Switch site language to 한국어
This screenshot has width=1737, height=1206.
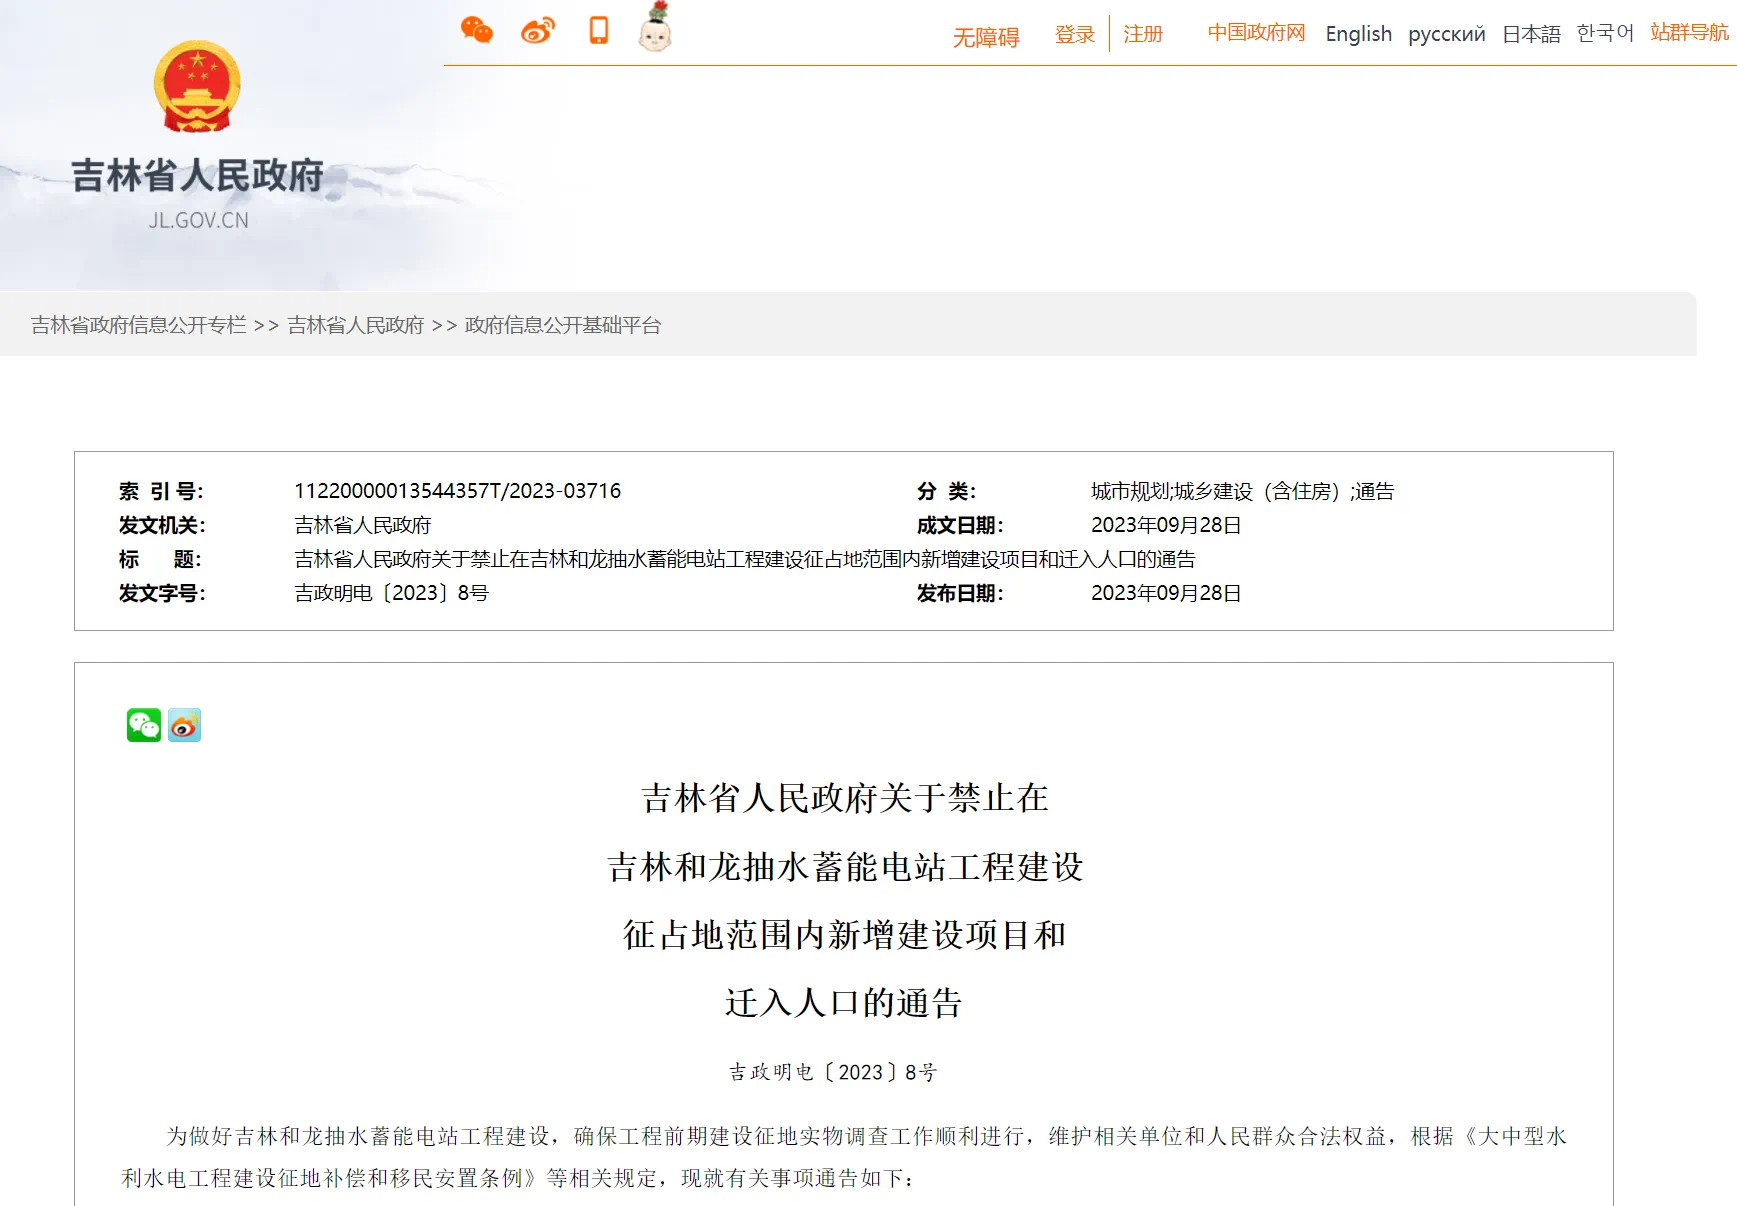1604,33
